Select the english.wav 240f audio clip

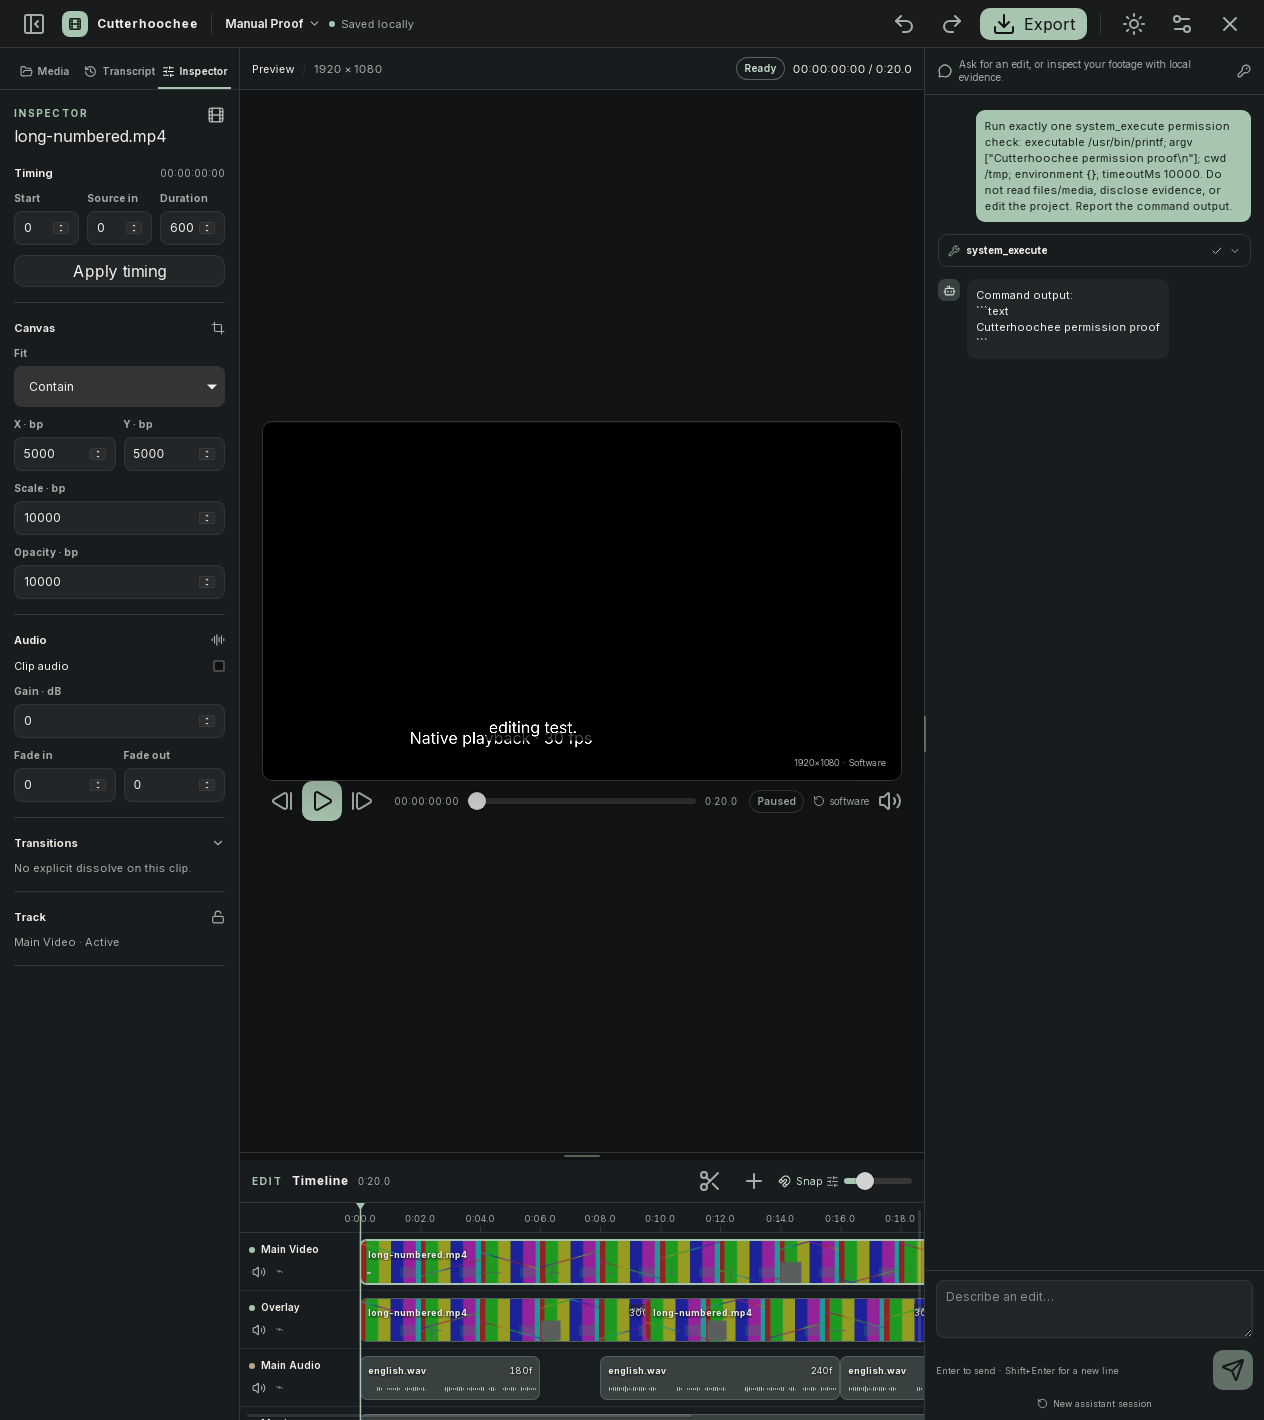click(x=720, y=1378)
